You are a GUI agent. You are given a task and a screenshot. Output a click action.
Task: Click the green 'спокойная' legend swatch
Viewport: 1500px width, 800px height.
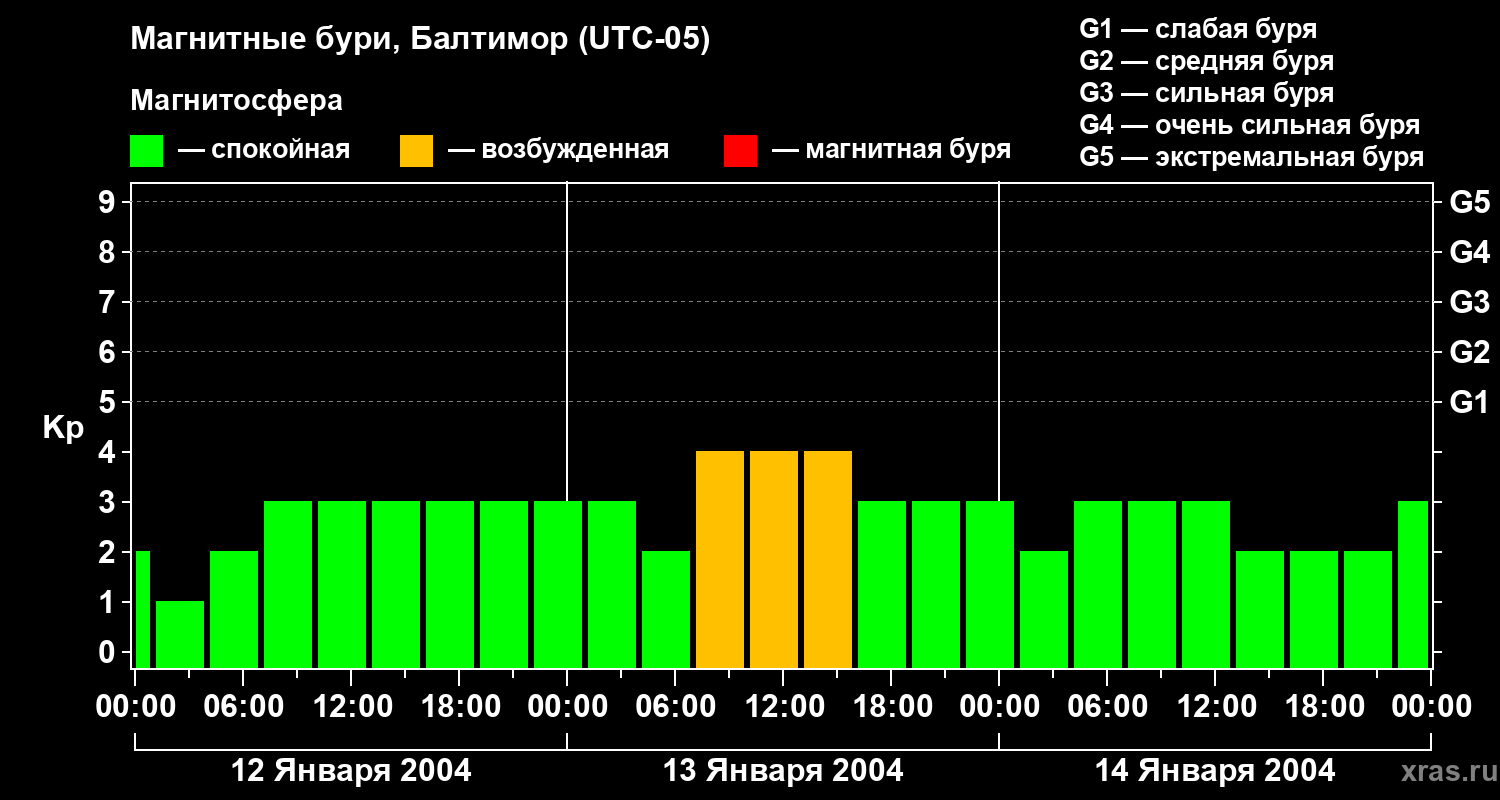click(146, 151)
